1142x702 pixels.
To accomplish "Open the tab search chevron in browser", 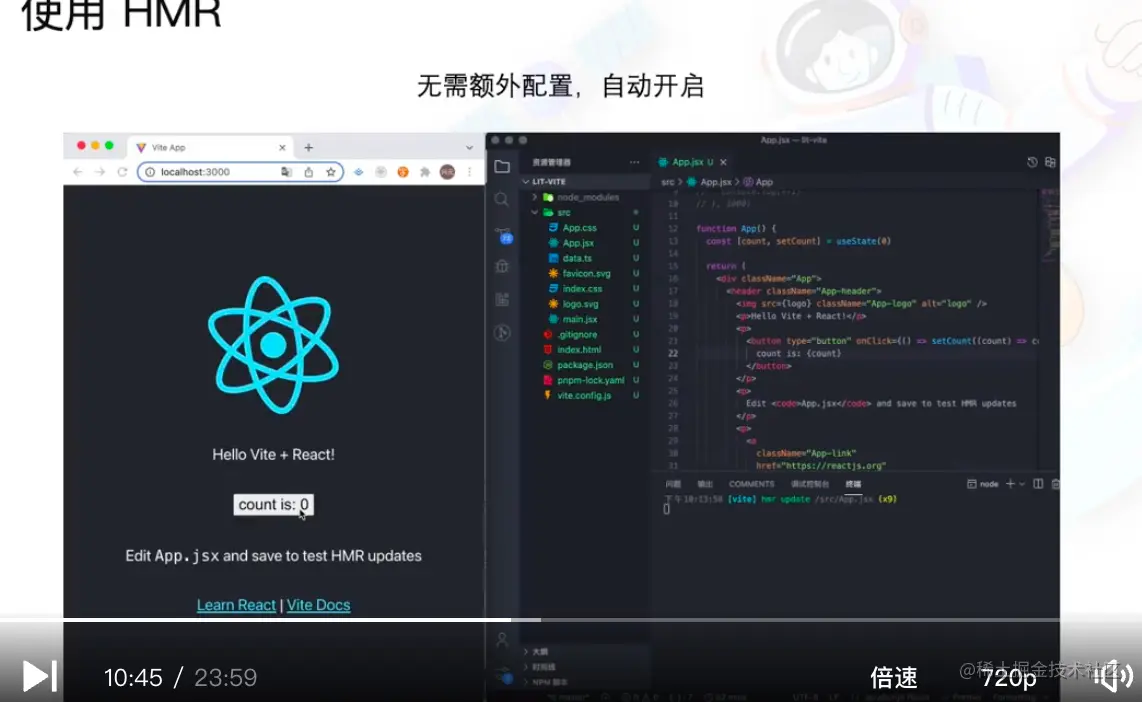I will click(469, 147).
